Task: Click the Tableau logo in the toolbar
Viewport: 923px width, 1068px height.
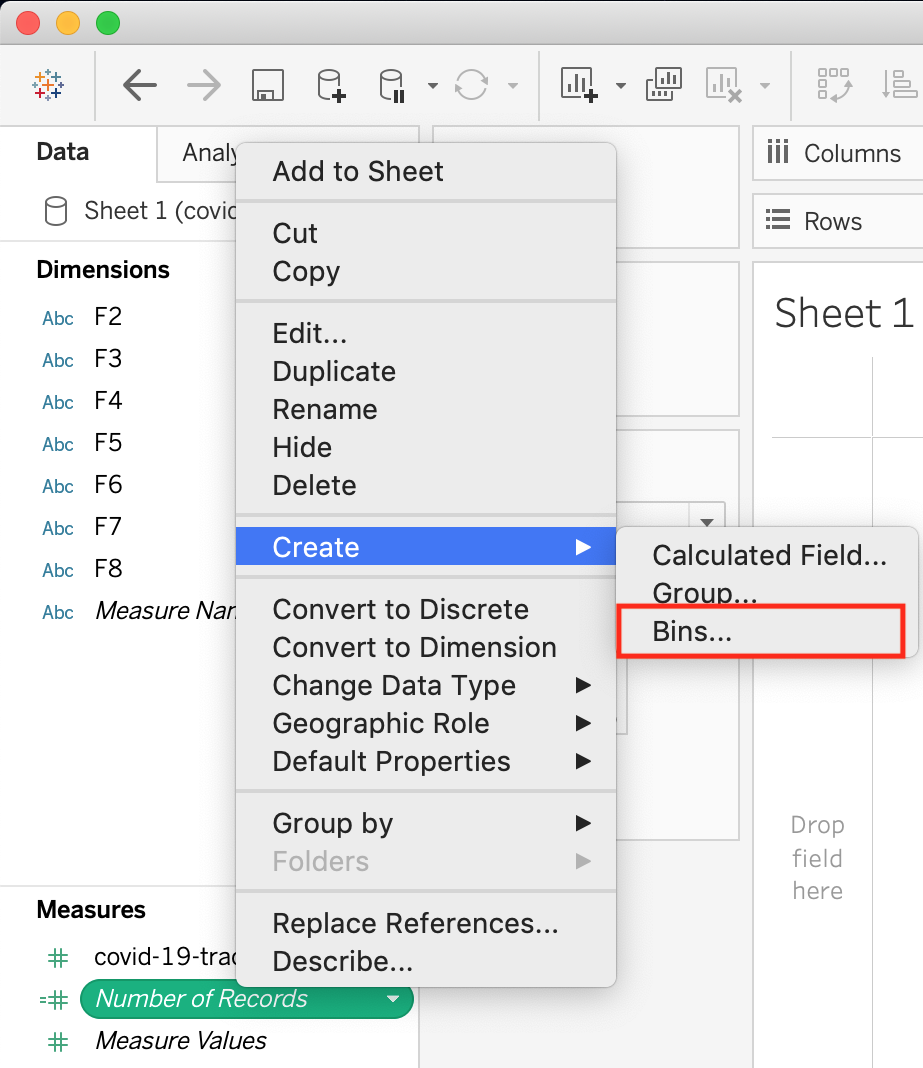Action: (x=47, y=85)
